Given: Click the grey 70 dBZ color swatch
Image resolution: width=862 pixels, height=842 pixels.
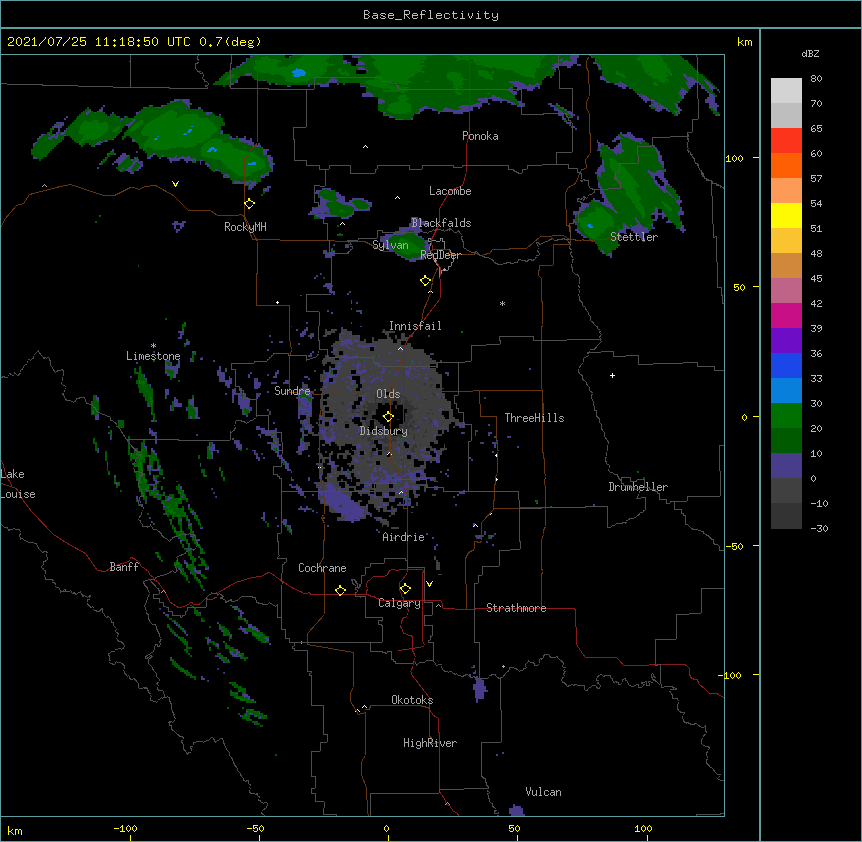Looking at the screenshot, I should [x=786, y=115].
